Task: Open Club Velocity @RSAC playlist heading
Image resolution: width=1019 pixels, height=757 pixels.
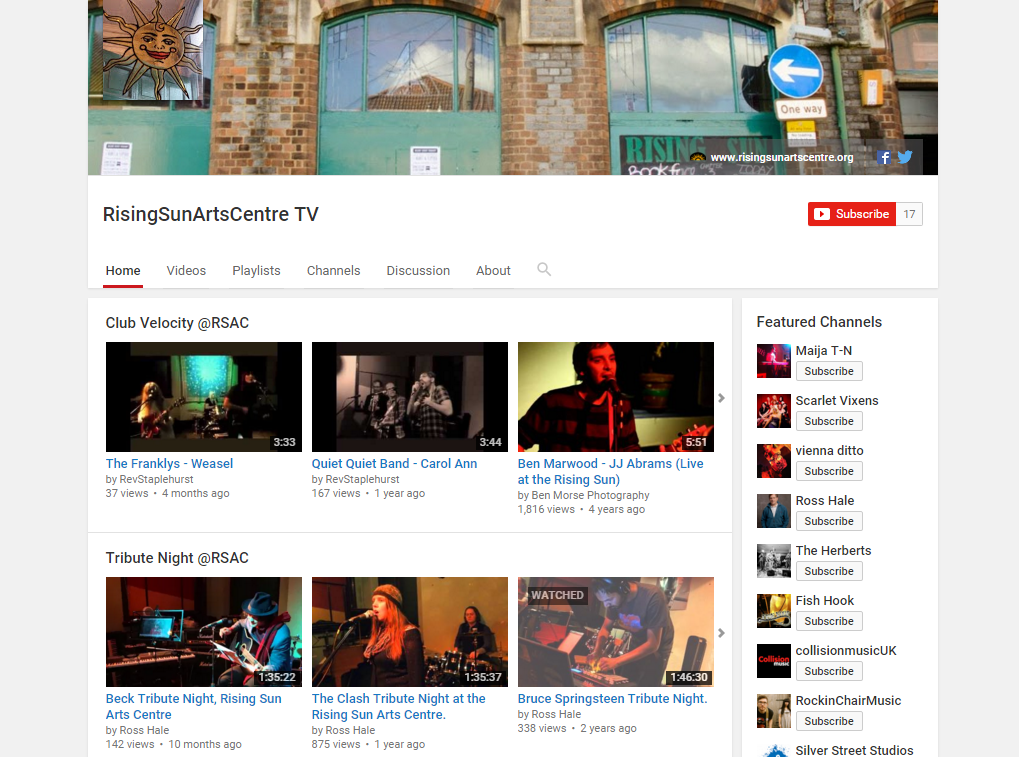Action: click(x=177, y=323)
